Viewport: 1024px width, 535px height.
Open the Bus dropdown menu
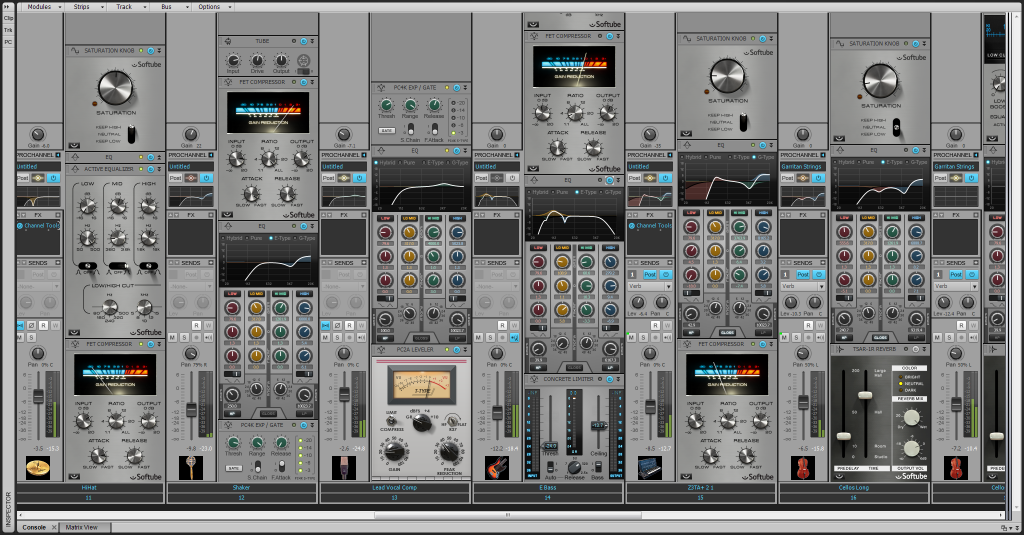point(171,7)
